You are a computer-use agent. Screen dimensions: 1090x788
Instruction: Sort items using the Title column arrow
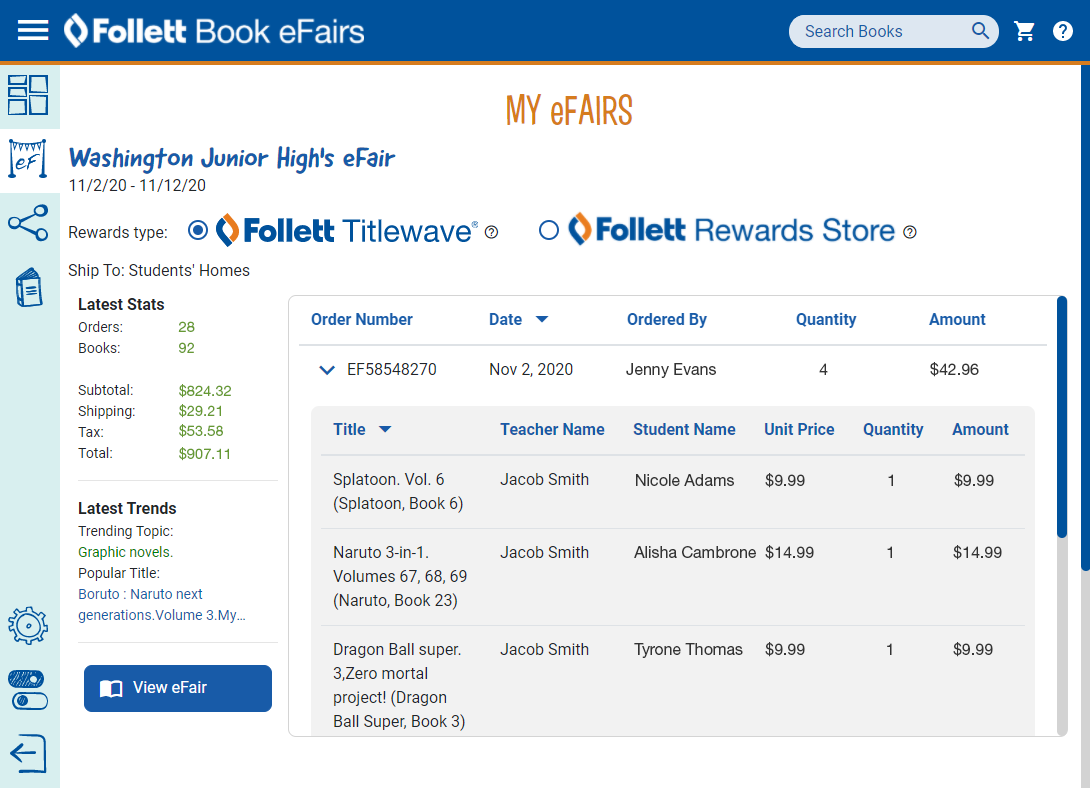[385, 429]
